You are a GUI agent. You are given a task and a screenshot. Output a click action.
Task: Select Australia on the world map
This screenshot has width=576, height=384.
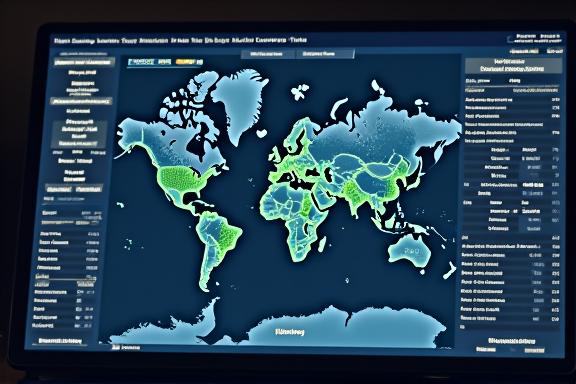click(x=410, y=252)
